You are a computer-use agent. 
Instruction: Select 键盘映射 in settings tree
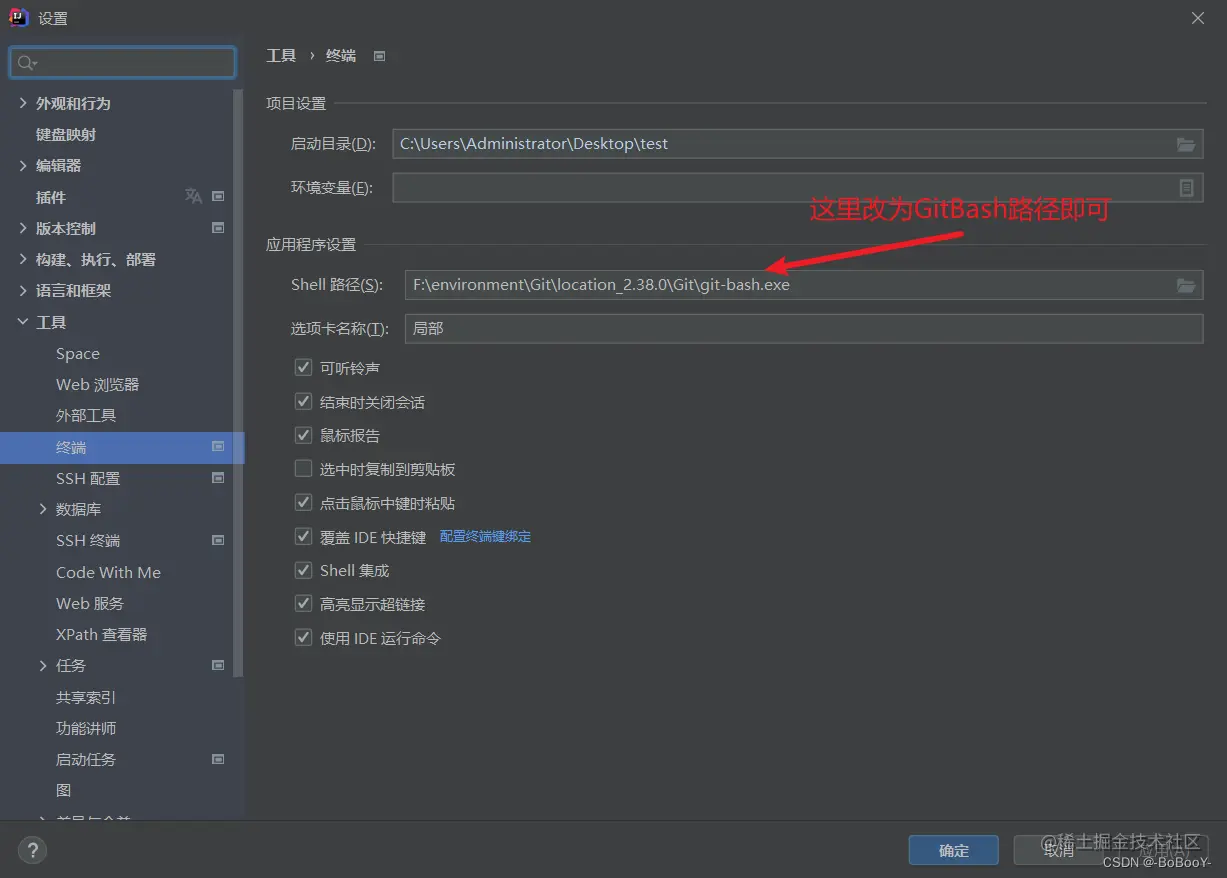66,134
